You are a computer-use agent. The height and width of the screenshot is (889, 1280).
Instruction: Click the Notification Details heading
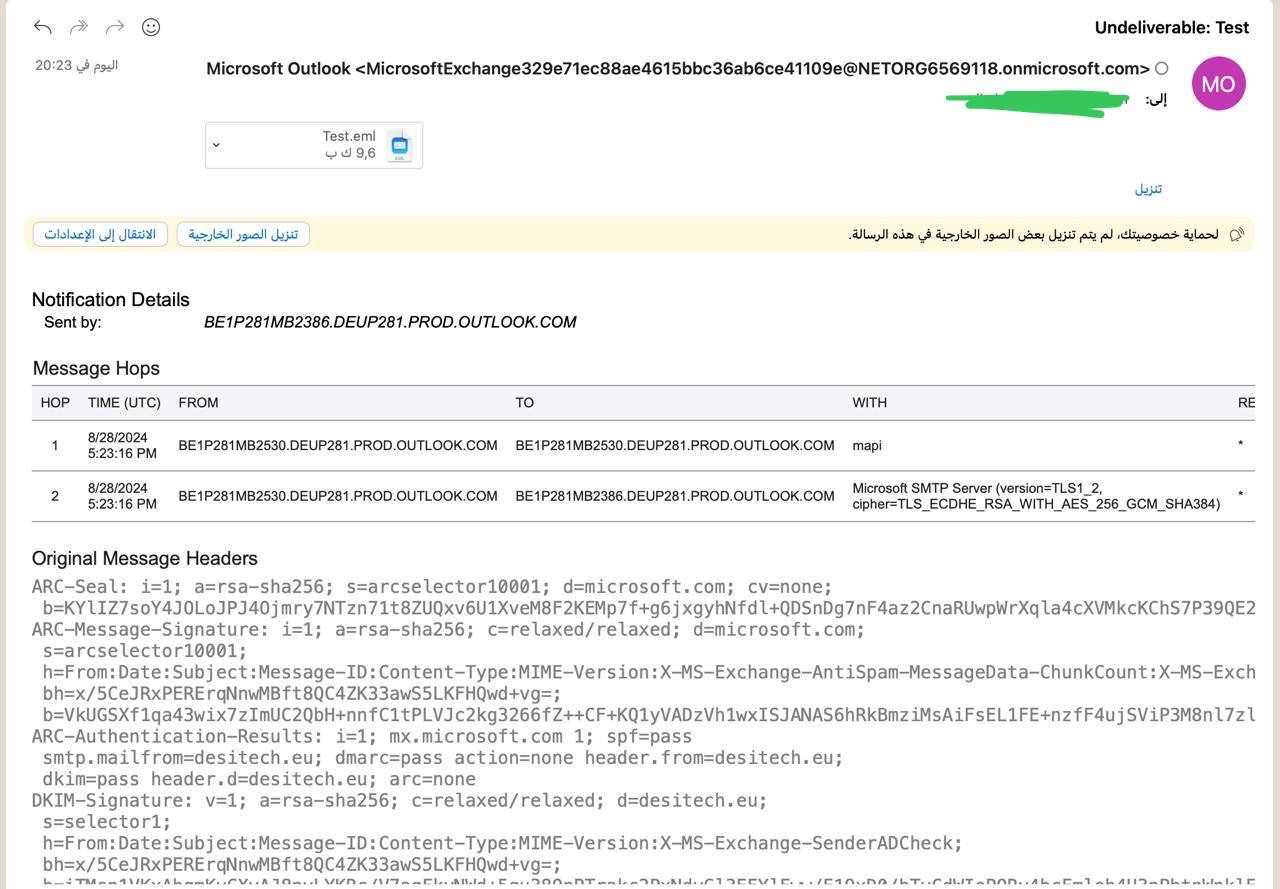(111, 299)
